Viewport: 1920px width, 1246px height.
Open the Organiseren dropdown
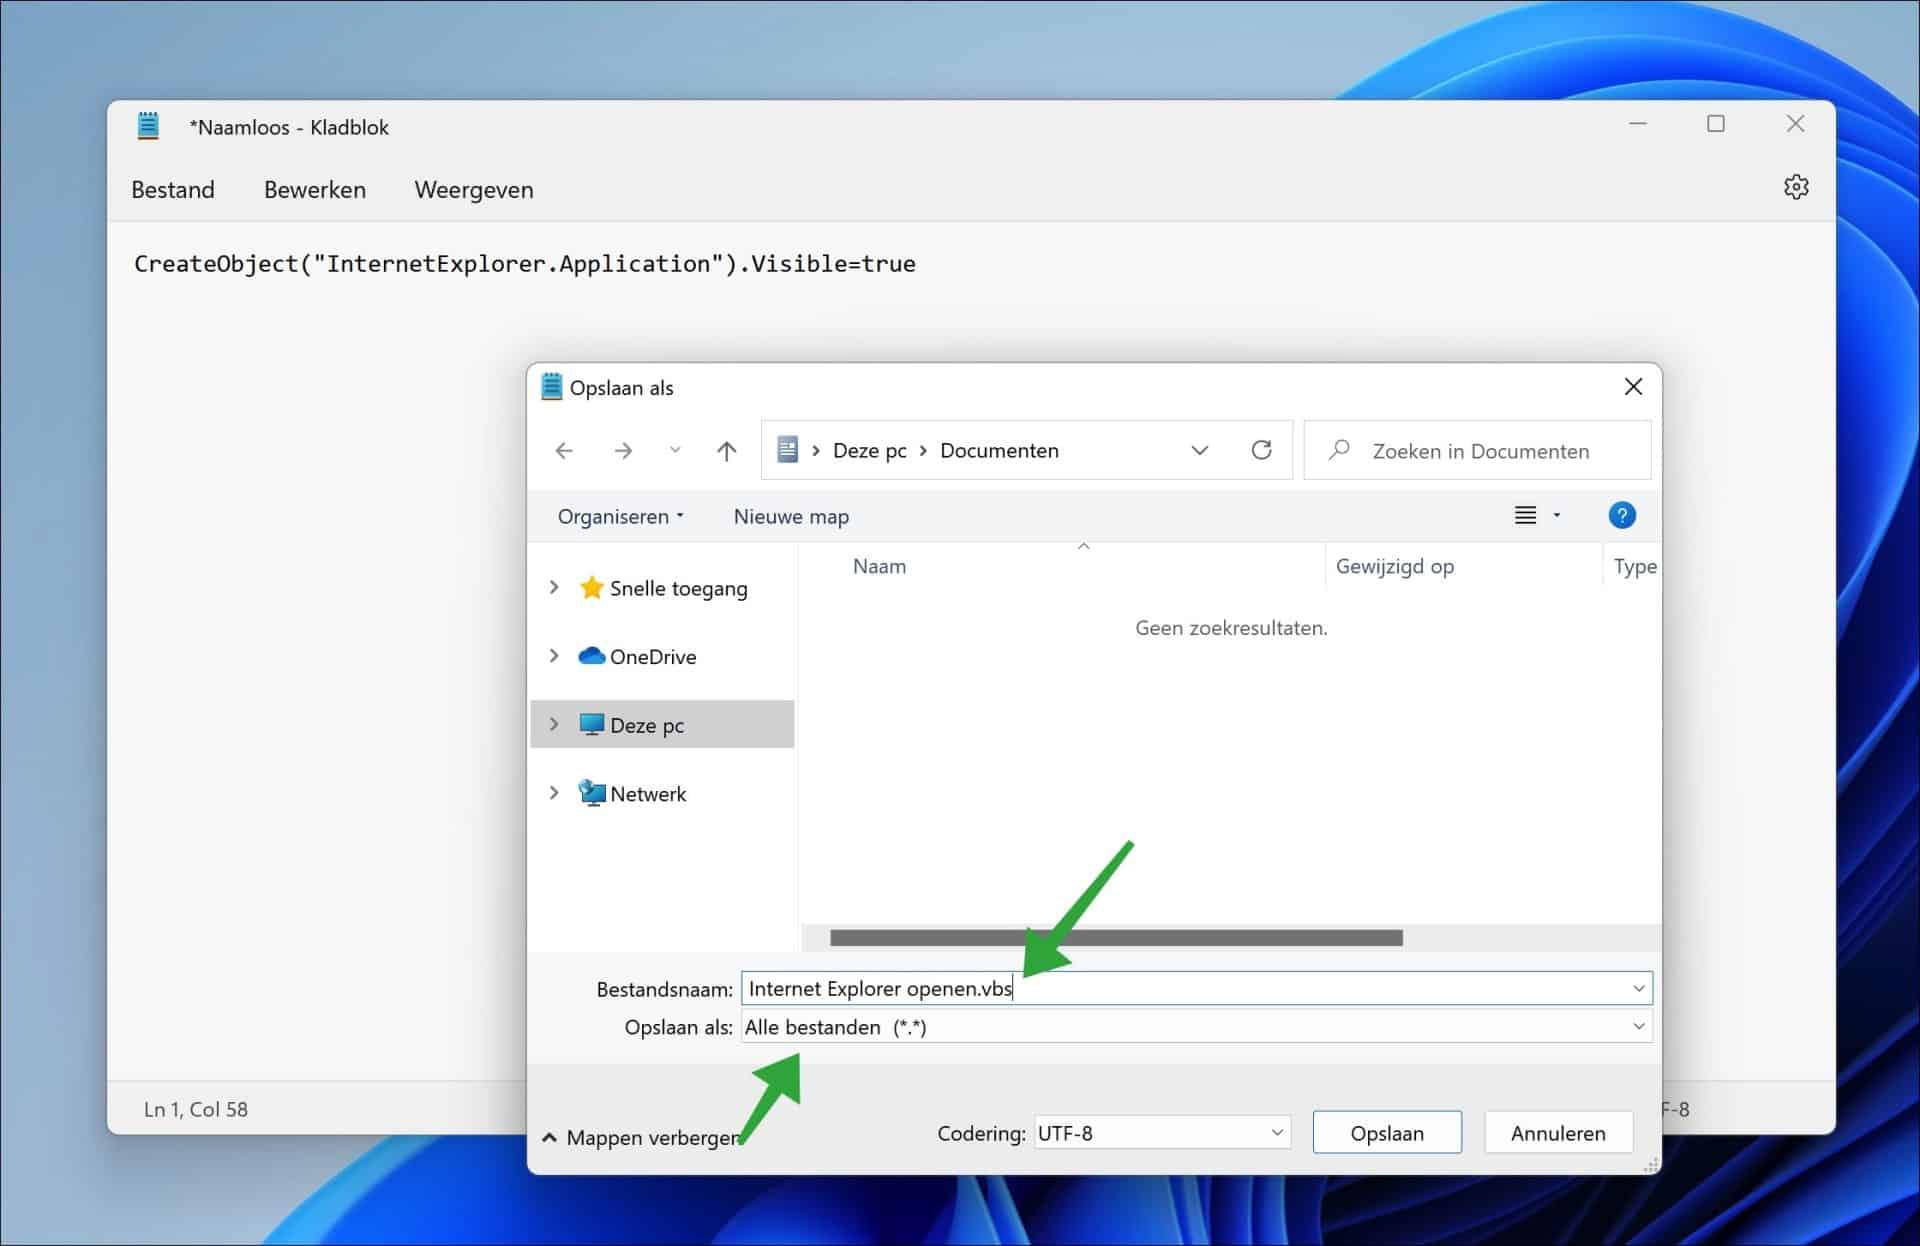tap(620, 516)
